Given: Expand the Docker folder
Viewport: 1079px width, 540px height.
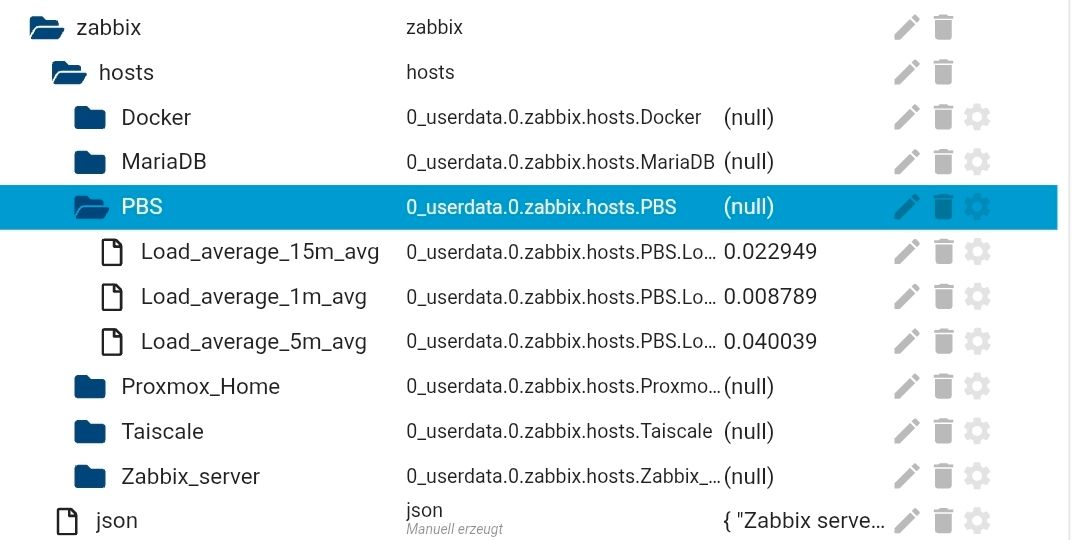Looking at the screenshot, I should tap(91, 117).
